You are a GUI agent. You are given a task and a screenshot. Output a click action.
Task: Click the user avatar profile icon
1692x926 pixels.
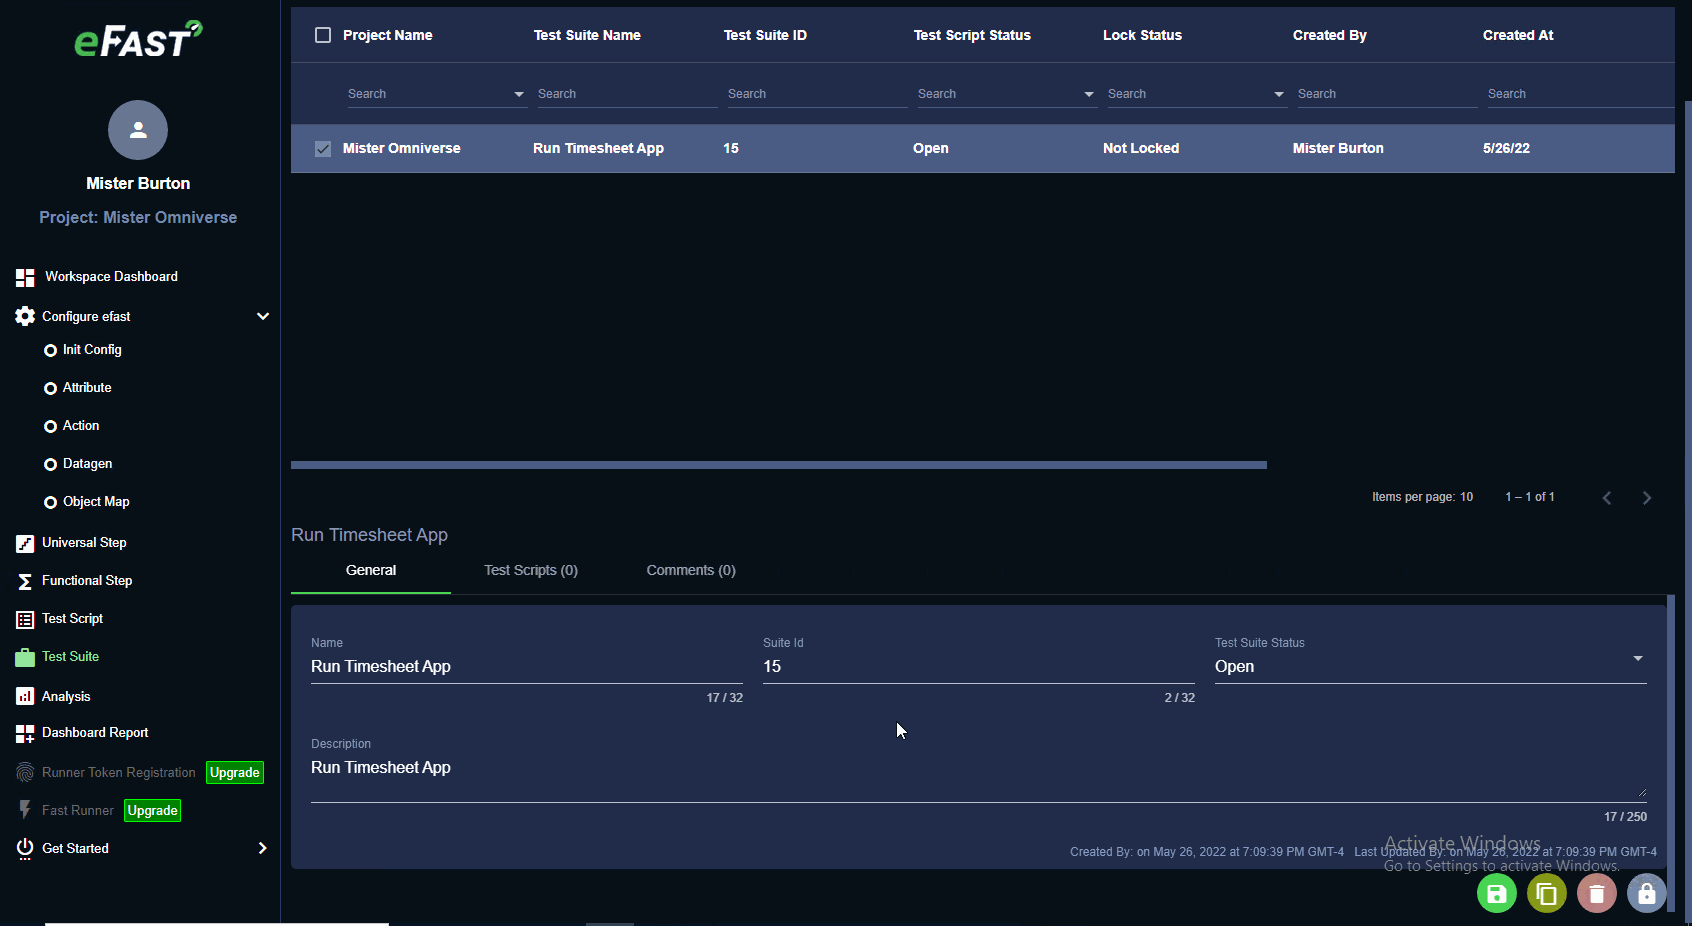coord(138,130)
